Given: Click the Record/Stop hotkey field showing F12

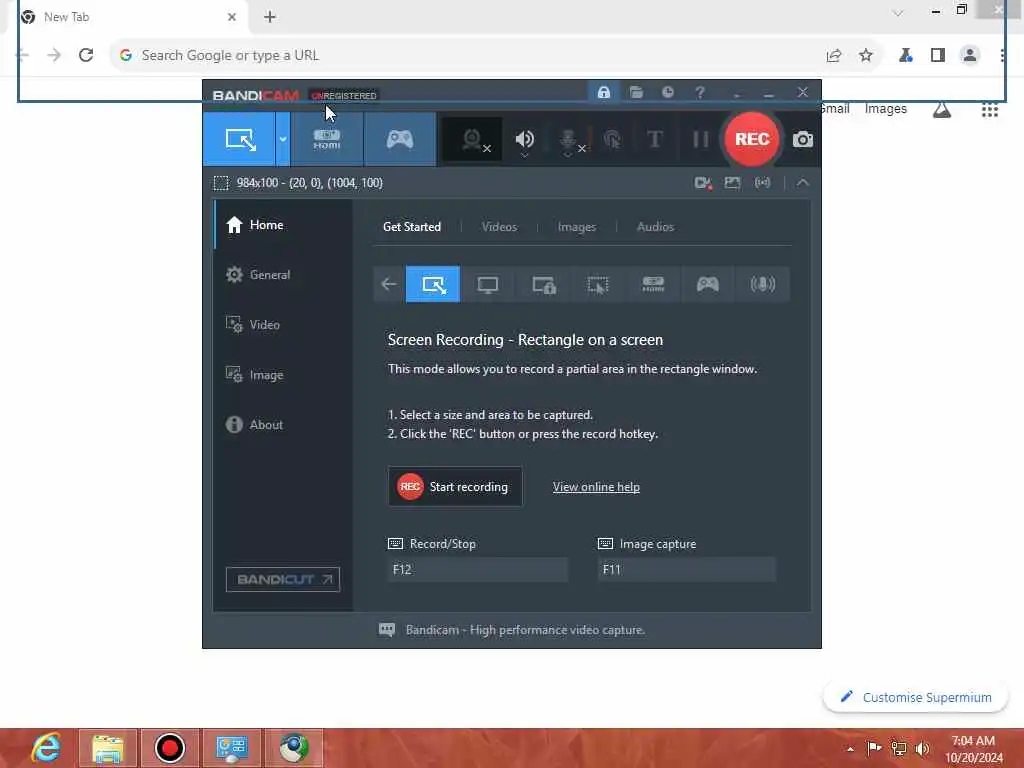Looking at the screenshot, I should tap(477, 569).
